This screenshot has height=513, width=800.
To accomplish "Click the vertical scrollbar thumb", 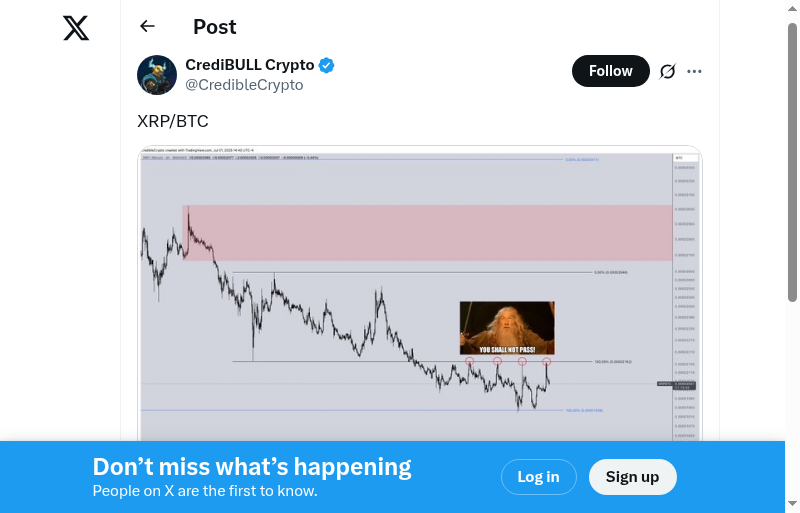I will 793,160.
